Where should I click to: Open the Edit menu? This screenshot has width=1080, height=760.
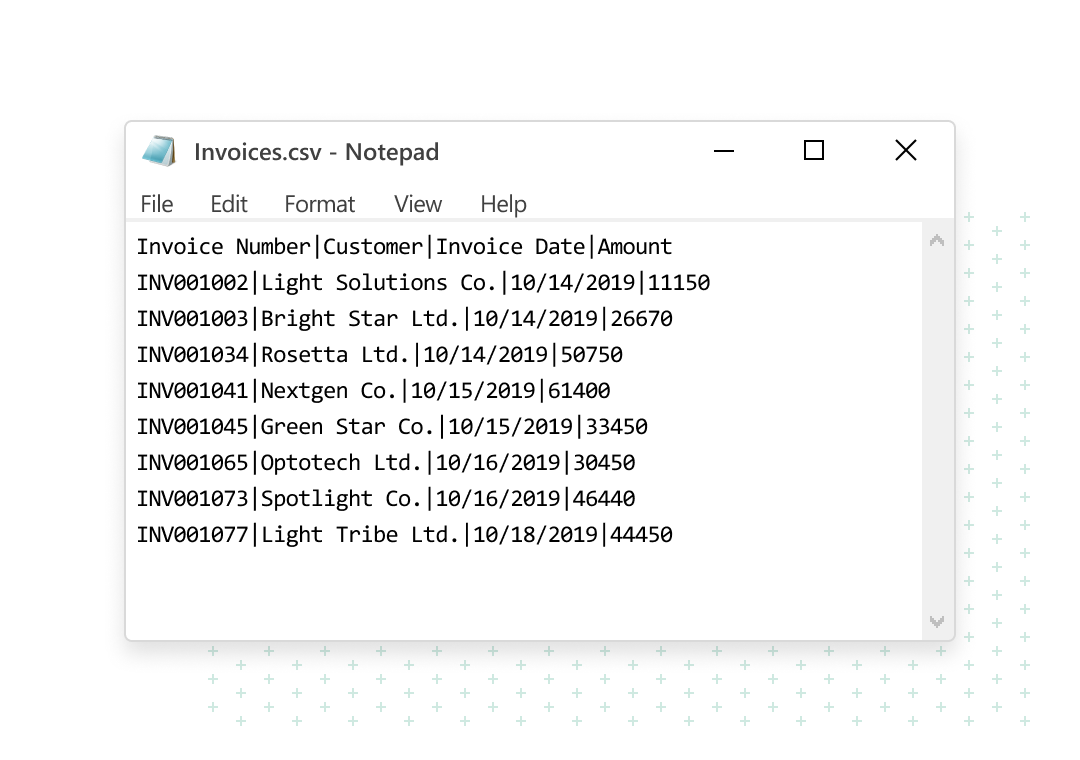pyautogui.click(x=228, y=204)
